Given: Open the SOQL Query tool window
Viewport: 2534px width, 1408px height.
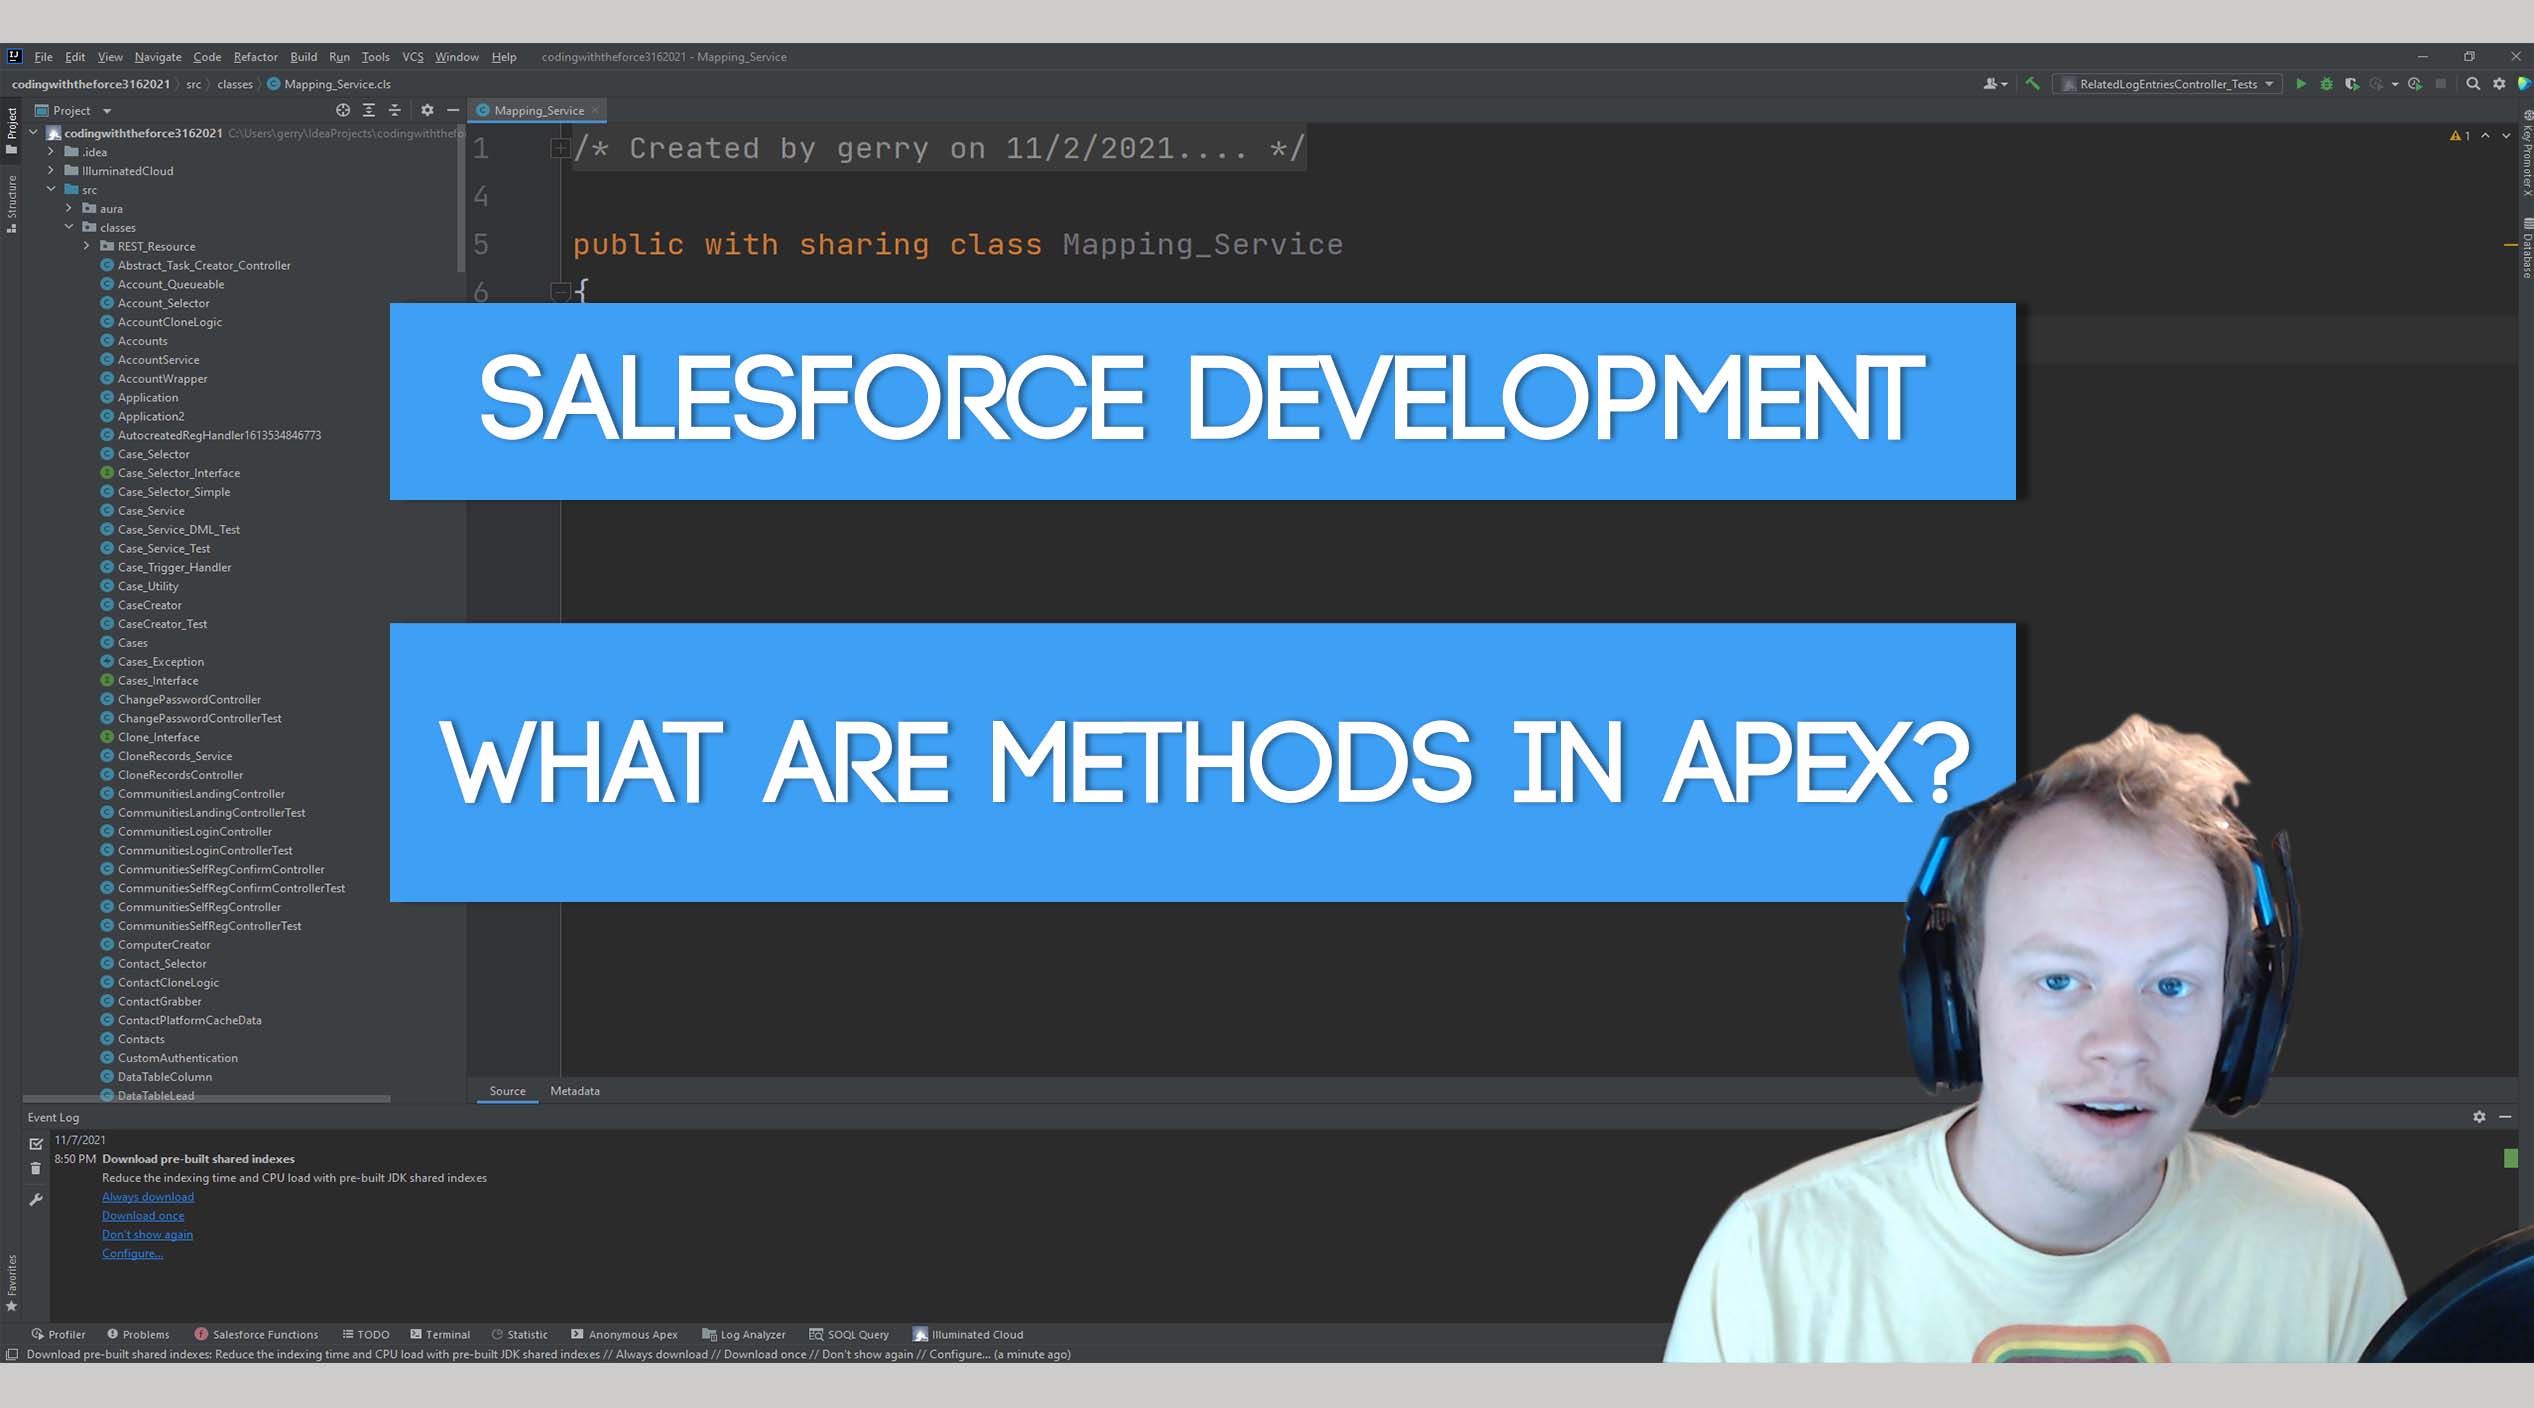Looking at the screenshot, I should coord(849,1334).
